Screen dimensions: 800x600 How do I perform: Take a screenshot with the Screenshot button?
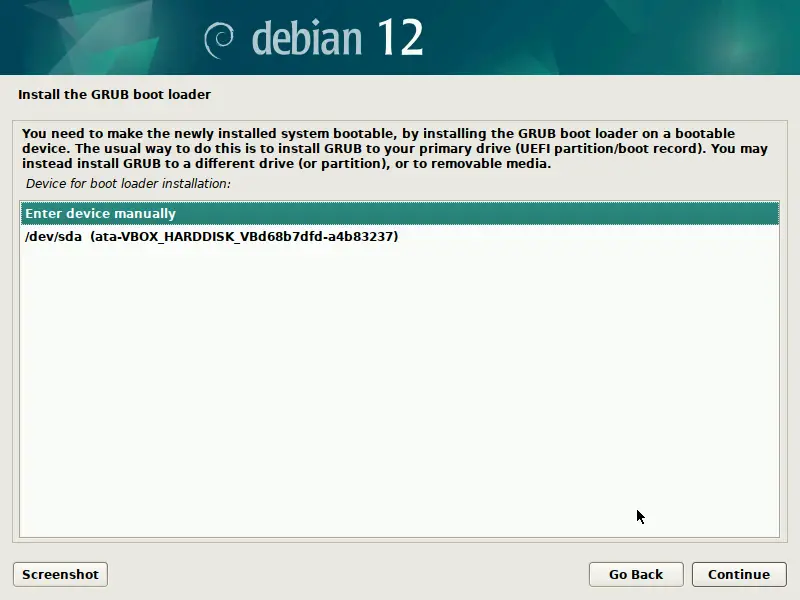pyautogui.click(x=60, y=574)
